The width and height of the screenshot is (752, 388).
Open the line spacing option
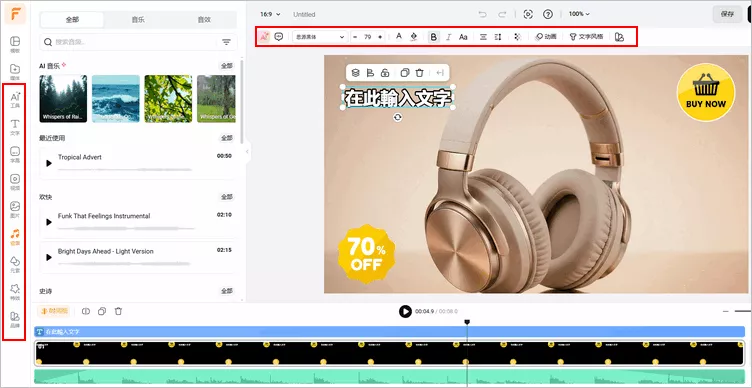tap(498, 36)
